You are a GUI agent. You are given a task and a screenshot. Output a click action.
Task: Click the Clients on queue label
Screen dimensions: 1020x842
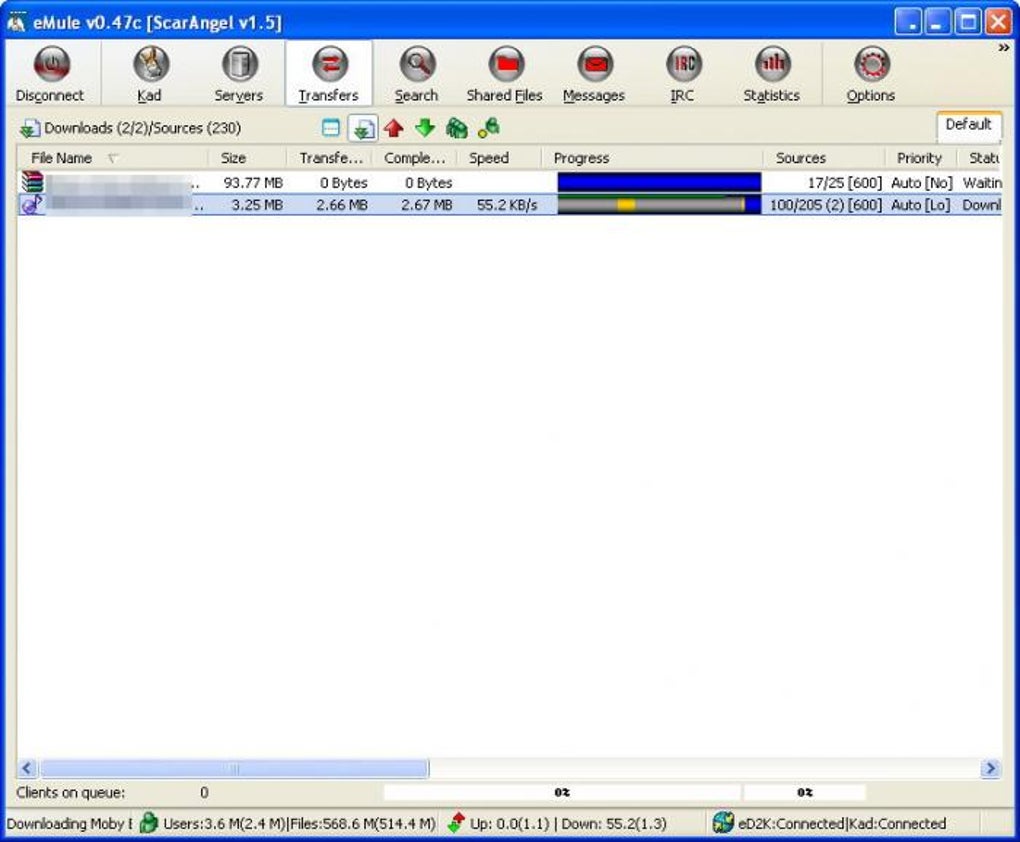(70, 793)
